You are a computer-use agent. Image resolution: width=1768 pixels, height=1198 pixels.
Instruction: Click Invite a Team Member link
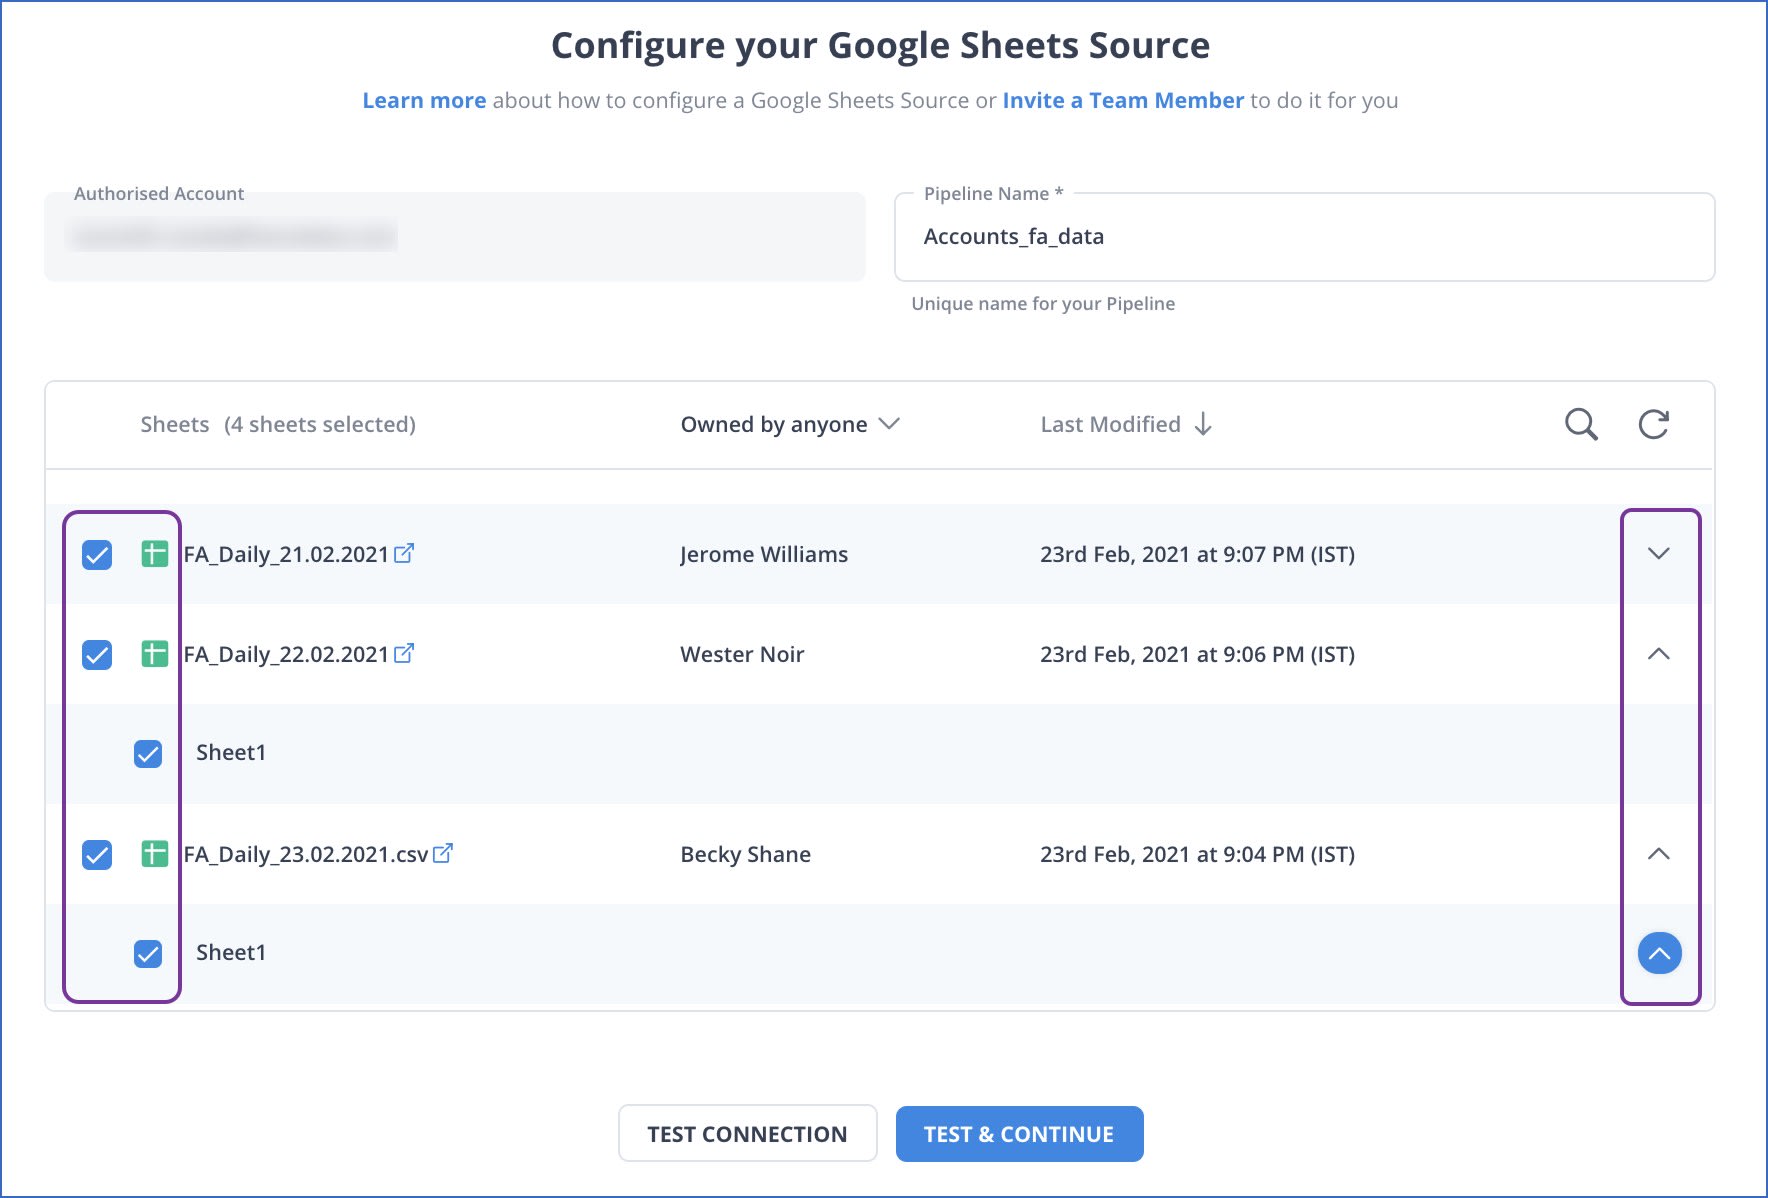(x=1123, y=100)
